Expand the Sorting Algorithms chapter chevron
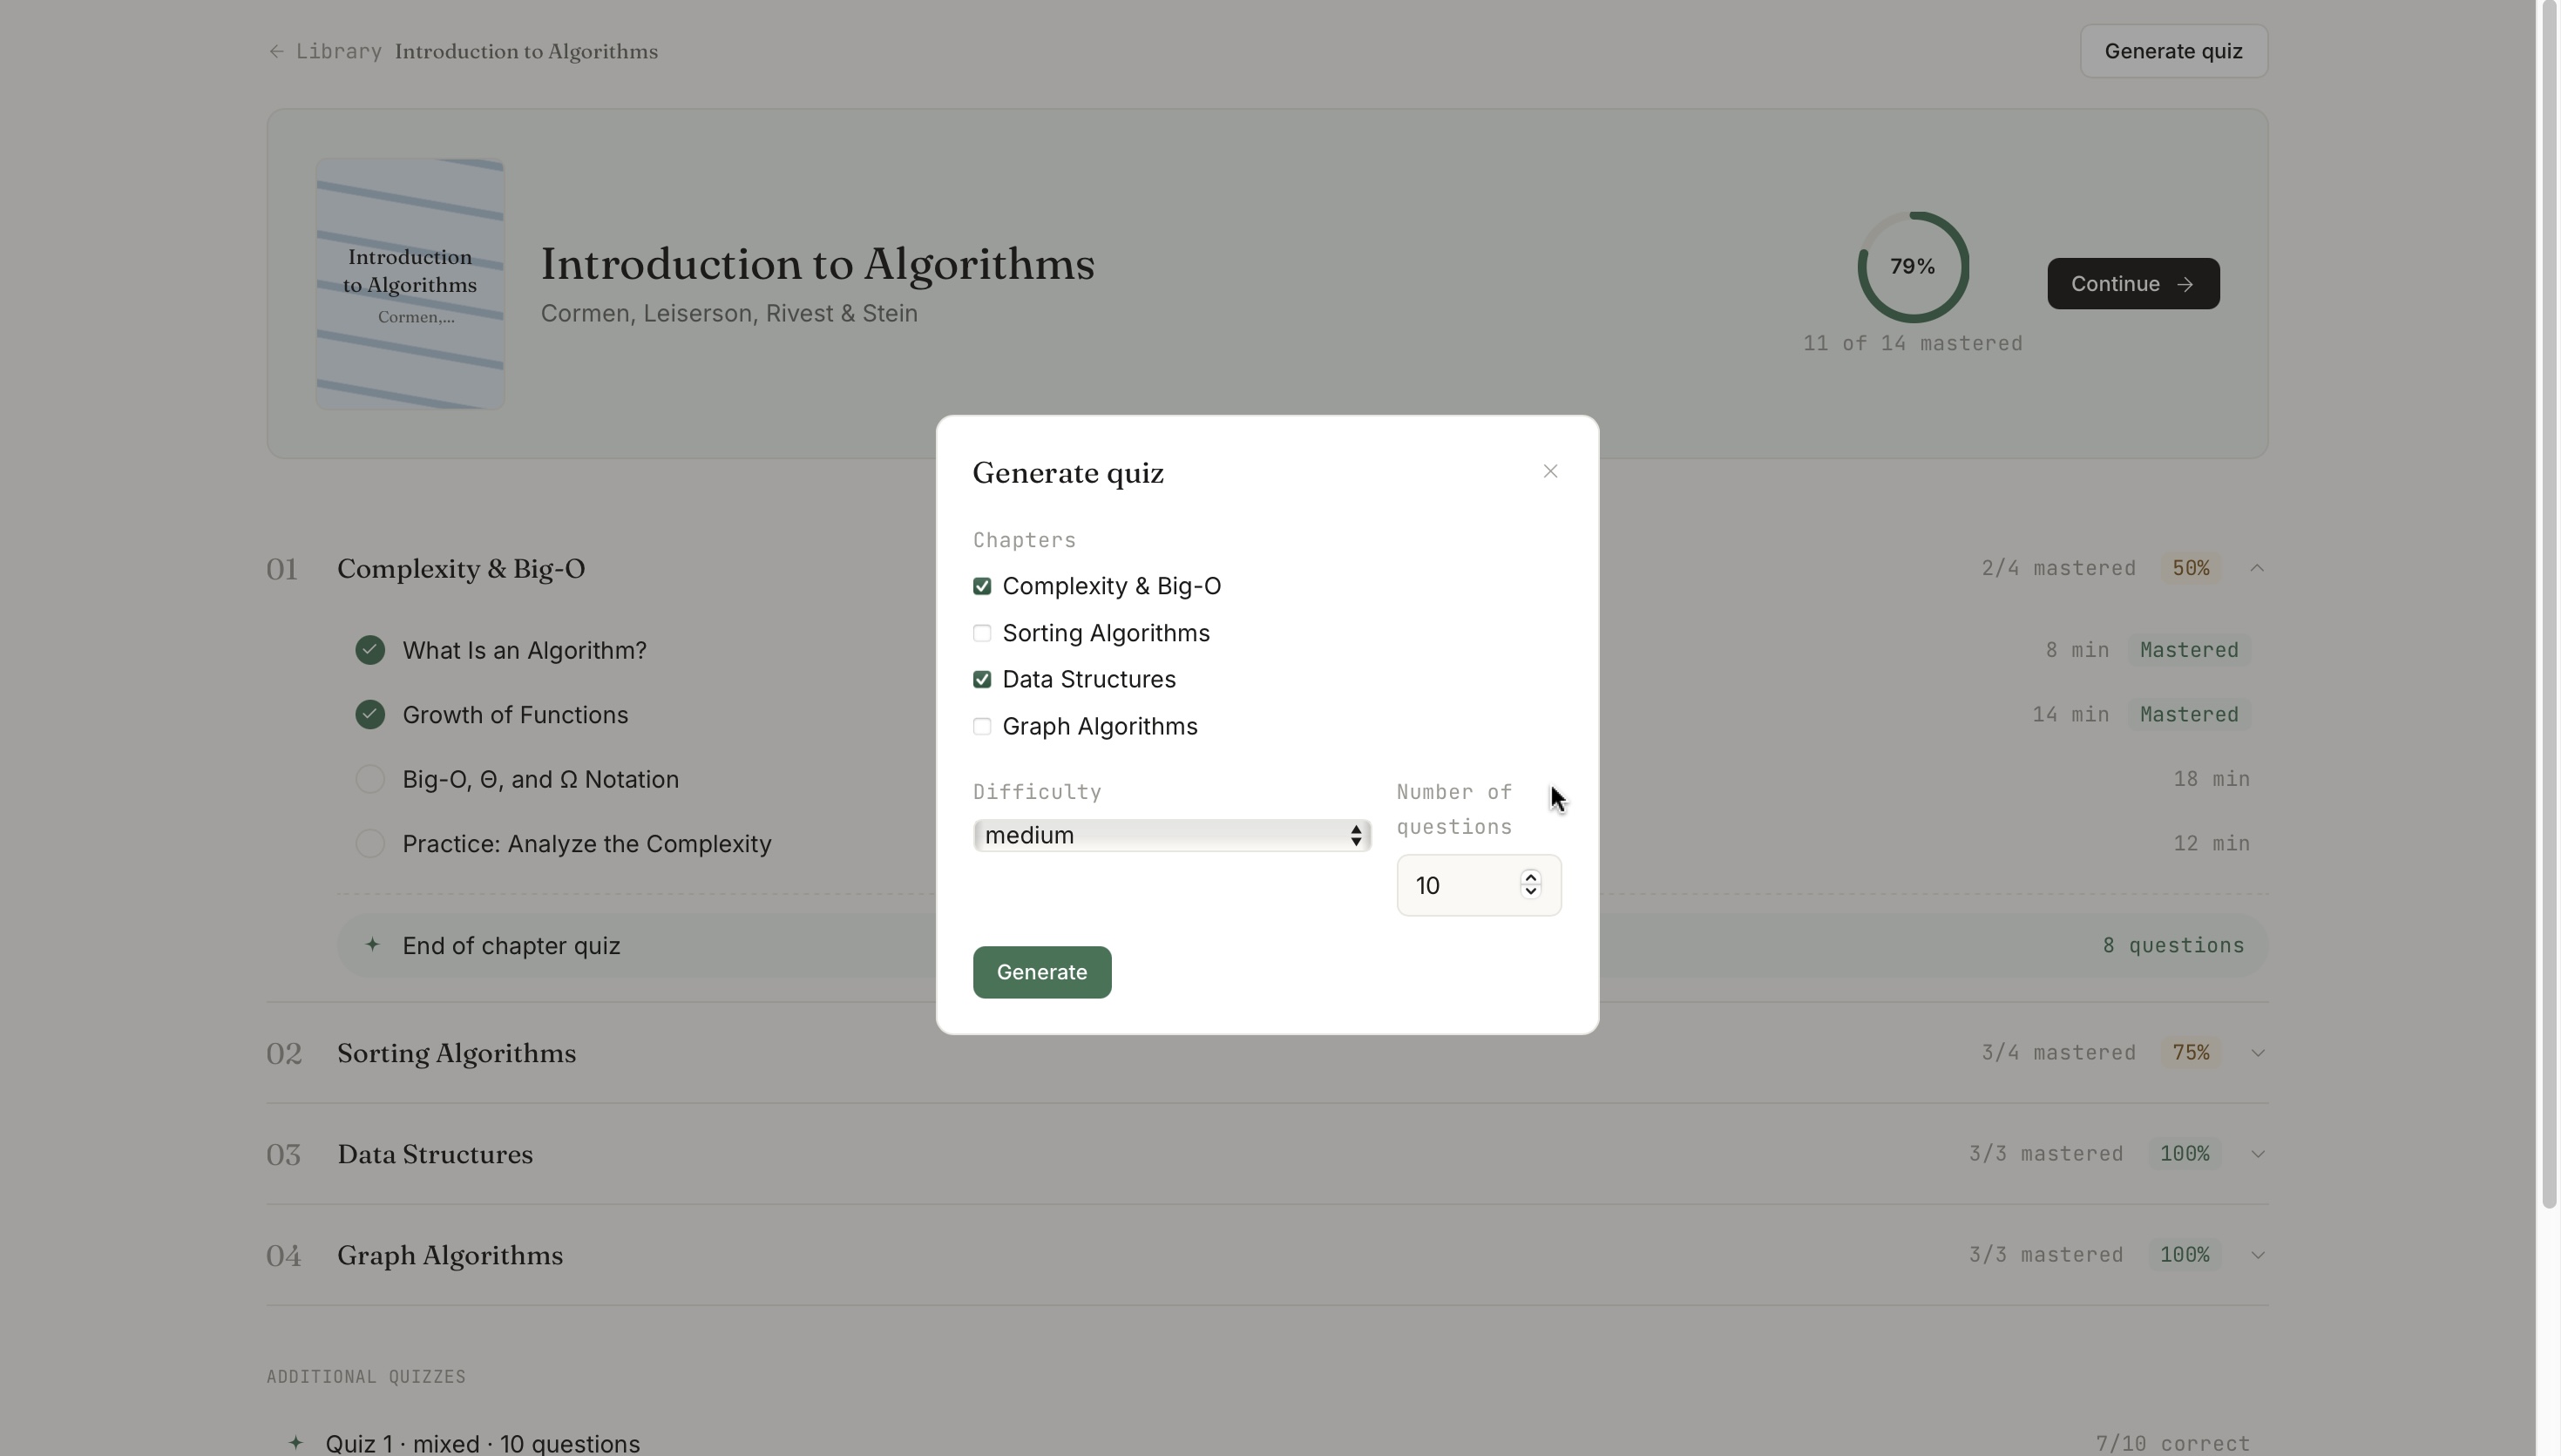 (2257, 1053)
